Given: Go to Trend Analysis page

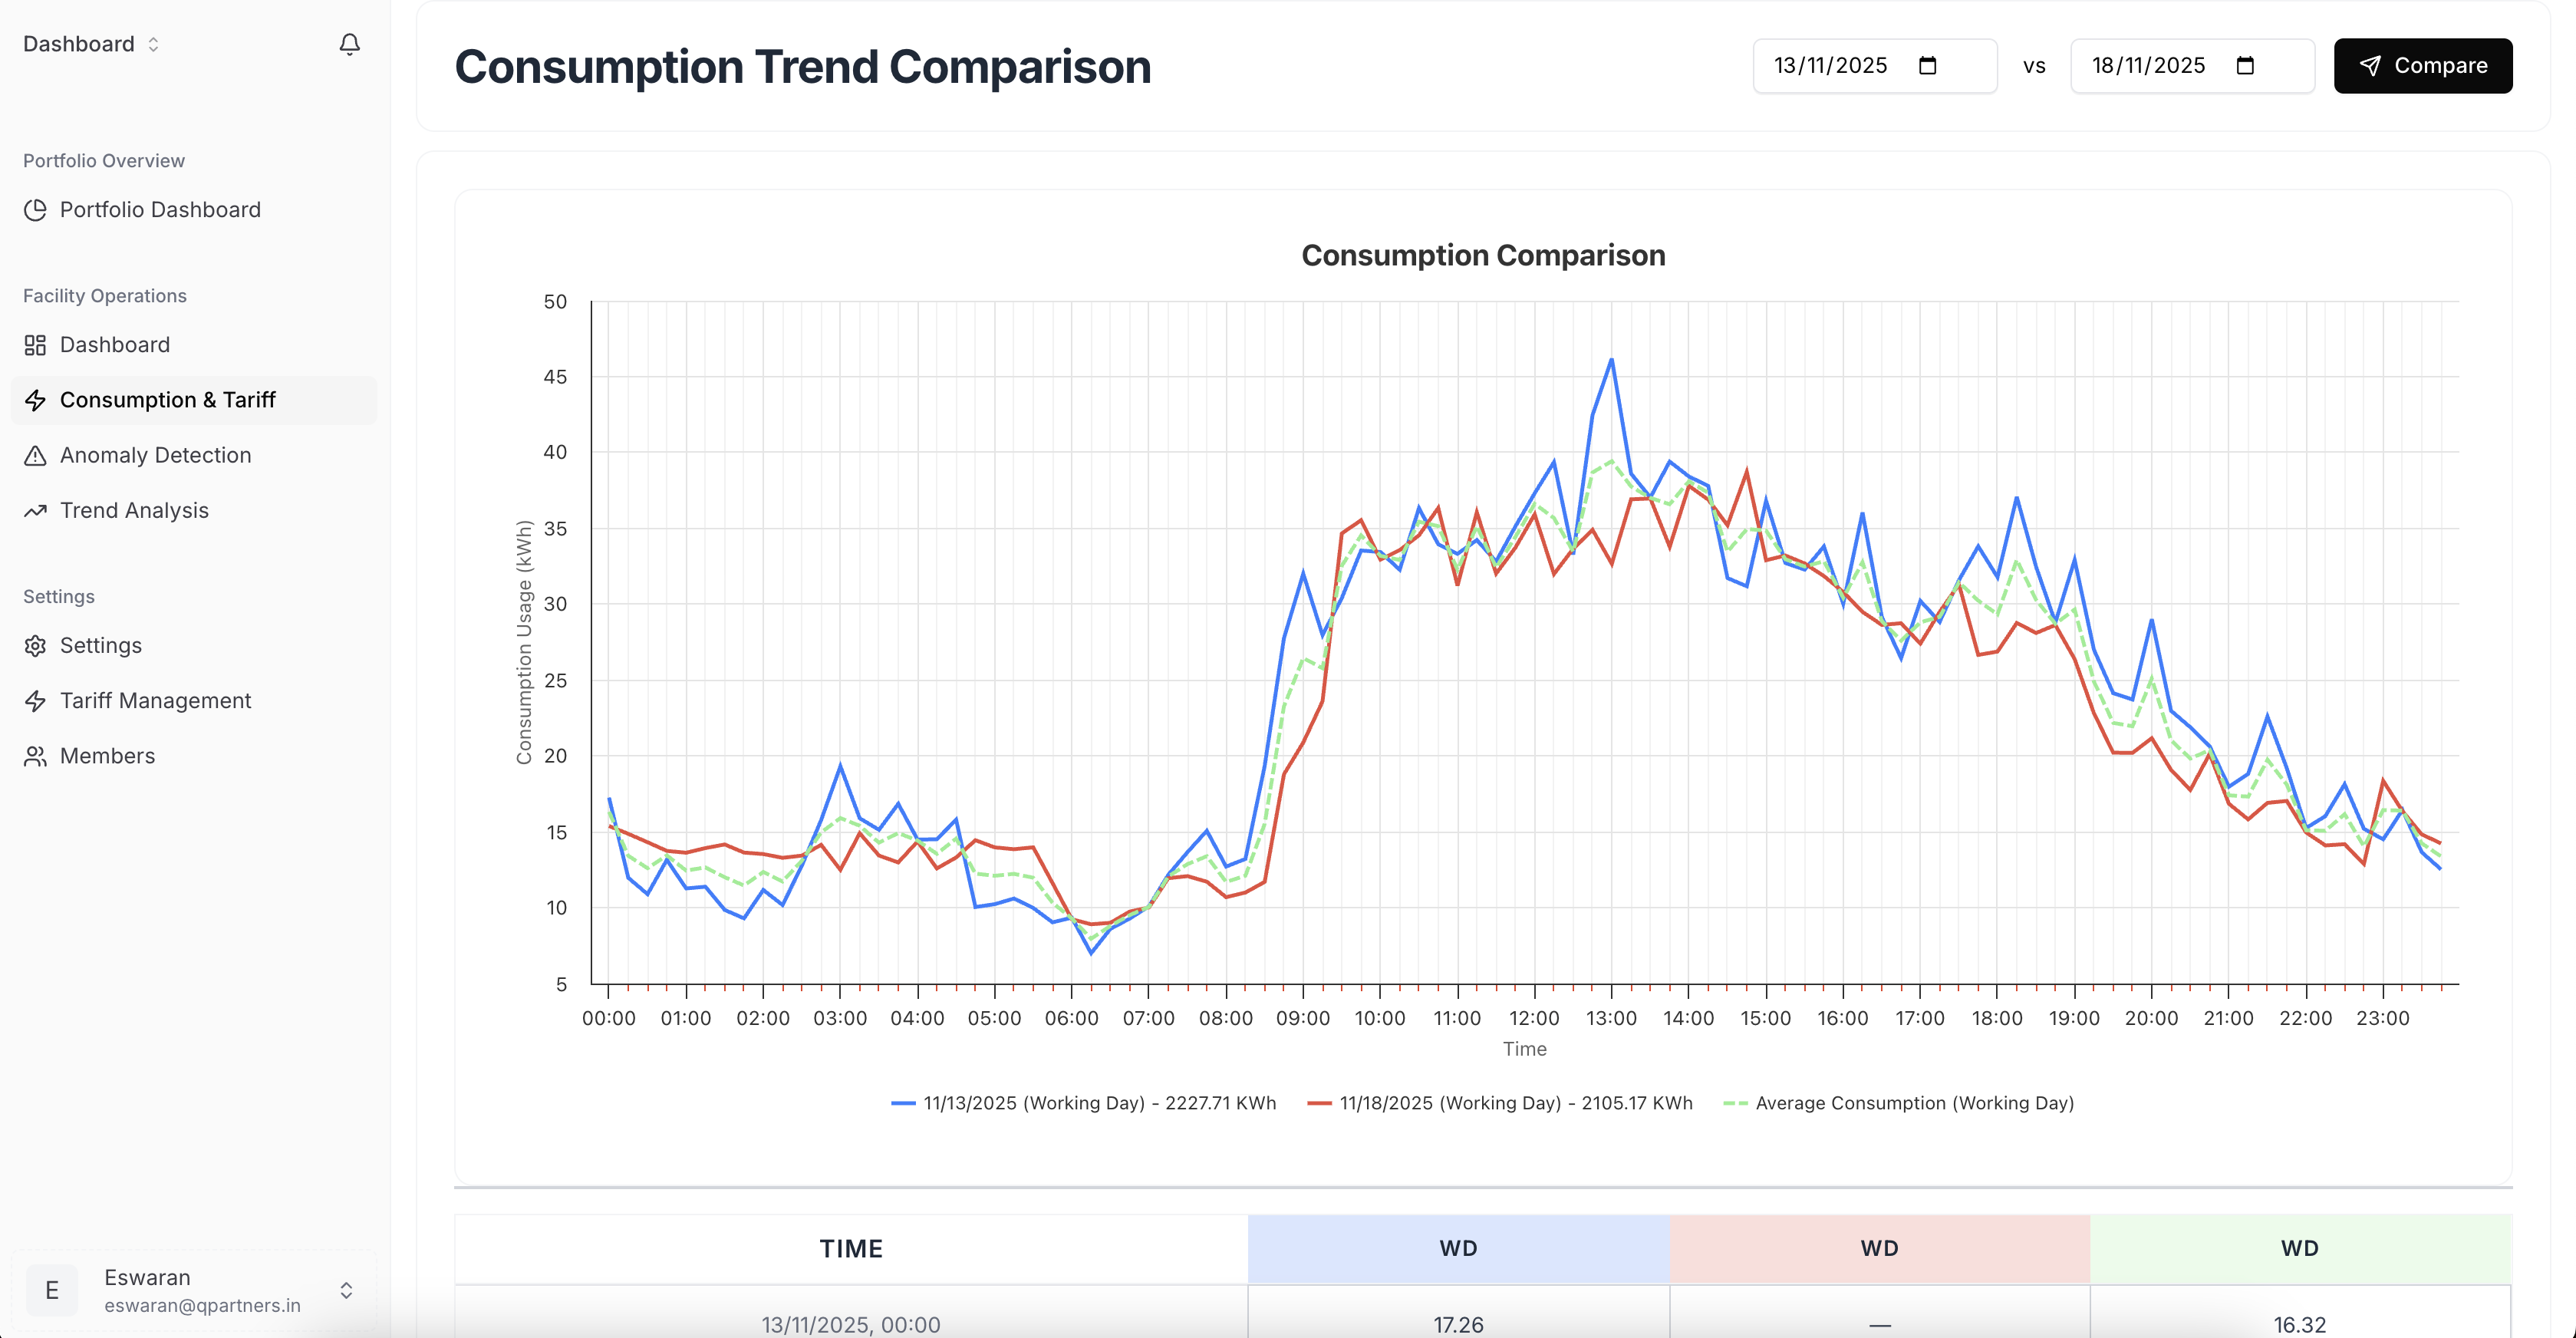Looking at the screenshot, I should [x=134, y=511].
